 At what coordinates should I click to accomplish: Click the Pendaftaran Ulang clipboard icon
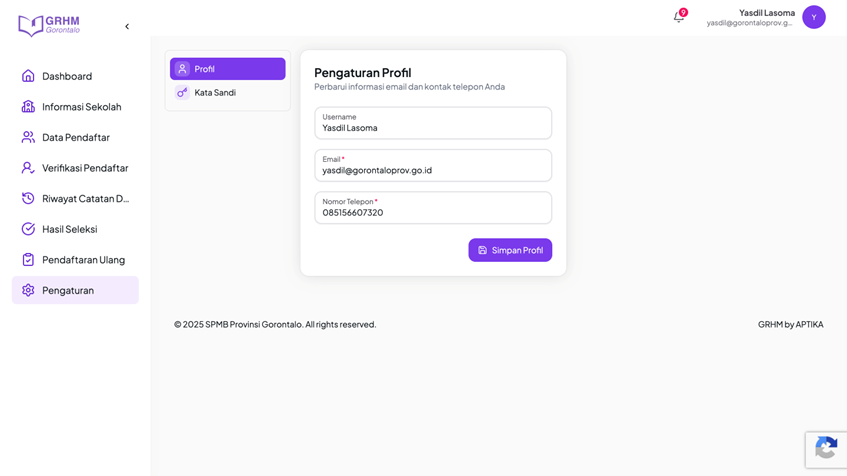(28, 260)
